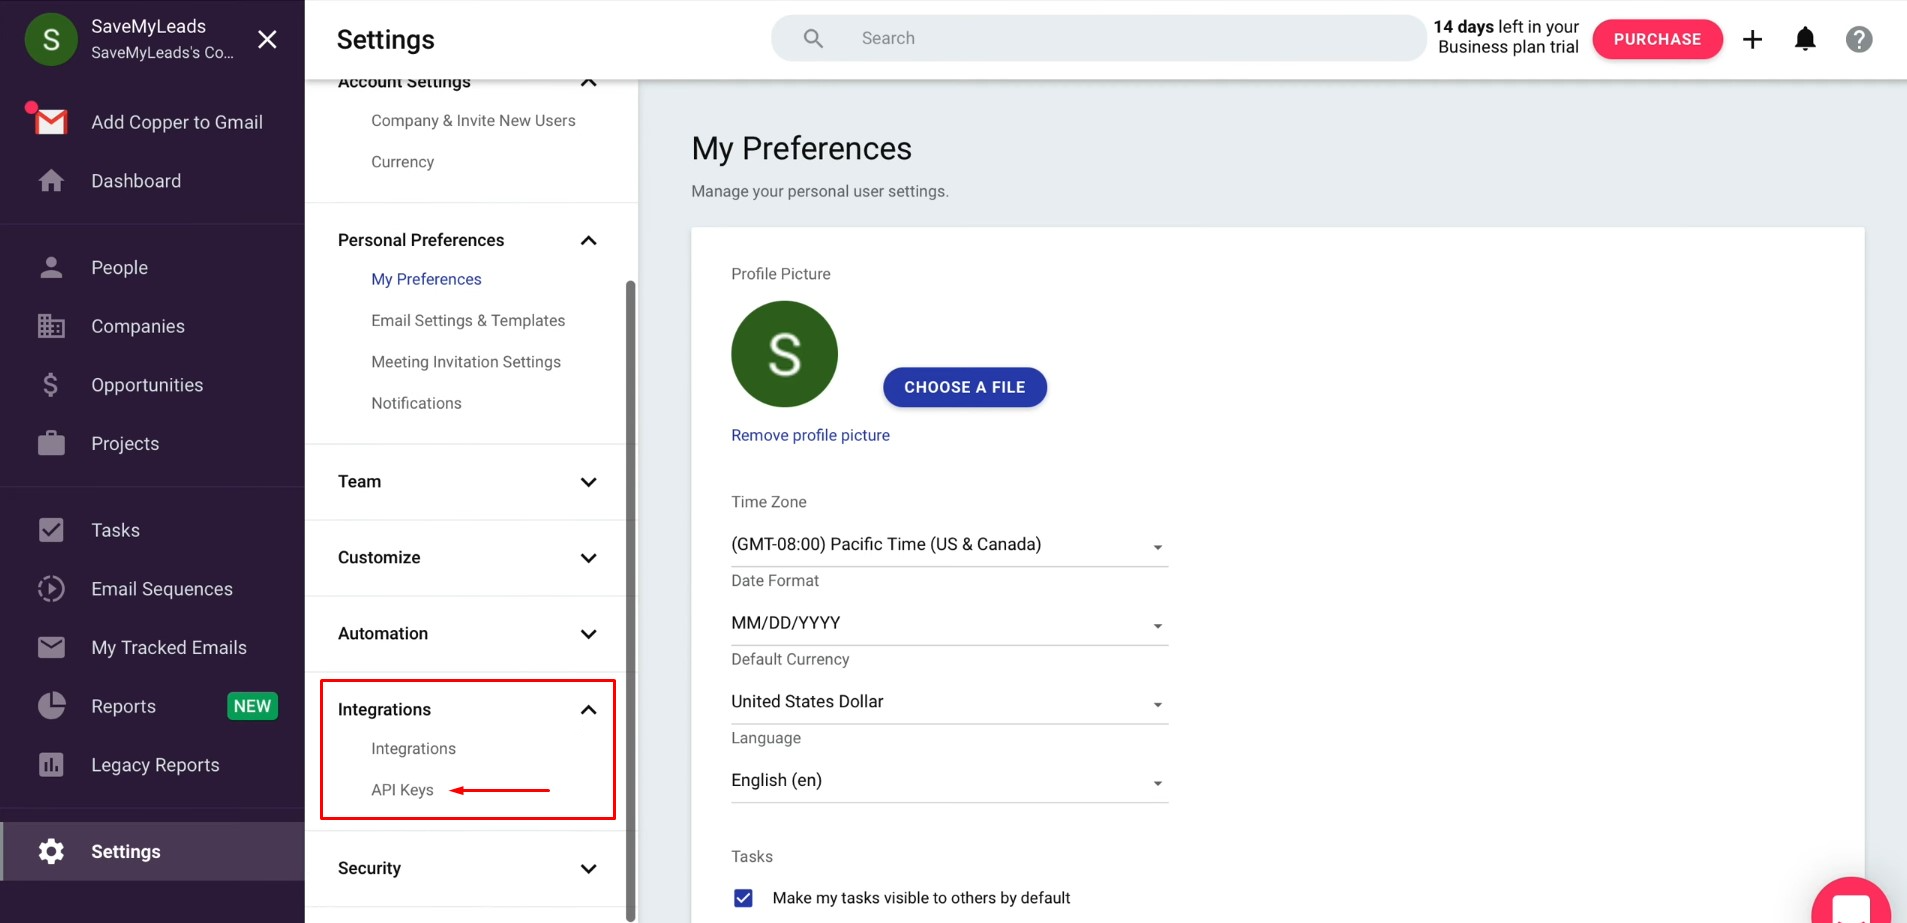Select My Preferences menu item
Image resolution: width=1907 pixels, height=923 pixels.
(x=426, y=279)
